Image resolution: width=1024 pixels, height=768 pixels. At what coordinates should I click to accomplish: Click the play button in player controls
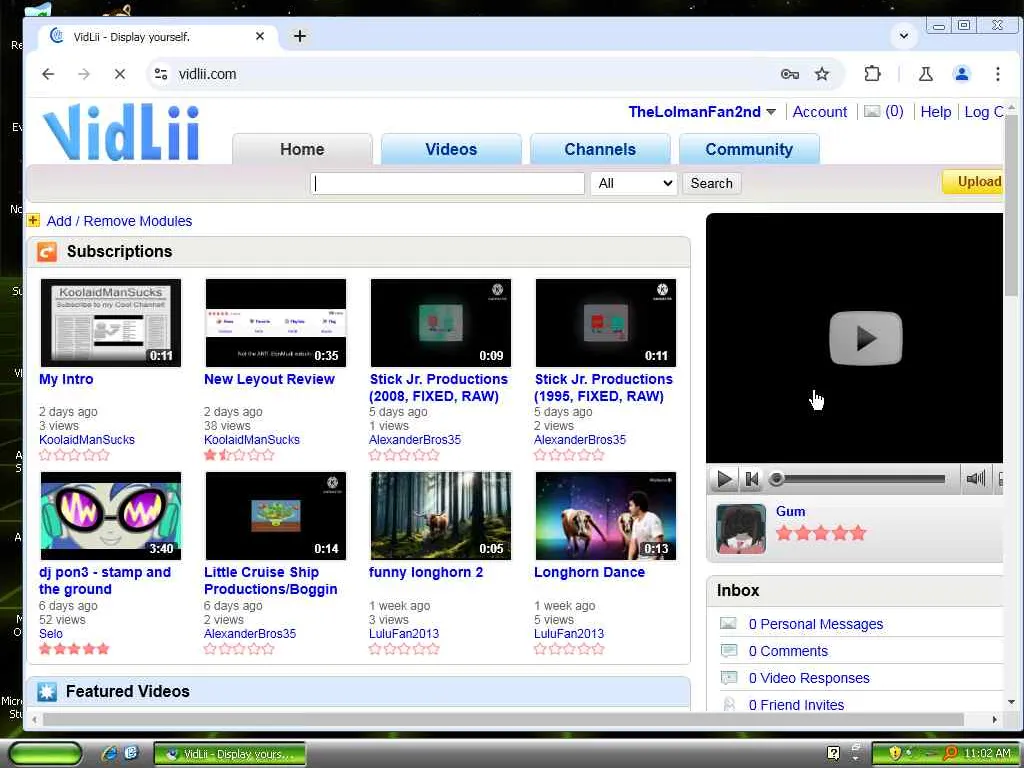[x=724, y=479]
